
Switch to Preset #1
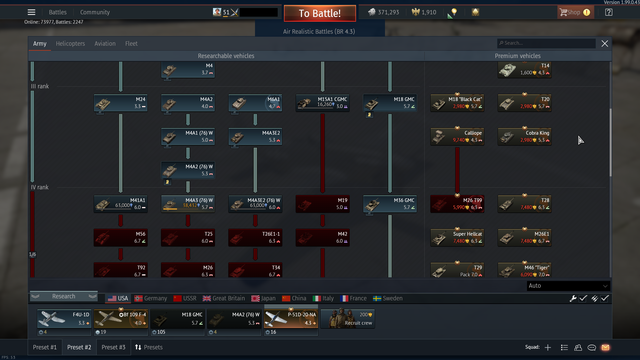44,347
